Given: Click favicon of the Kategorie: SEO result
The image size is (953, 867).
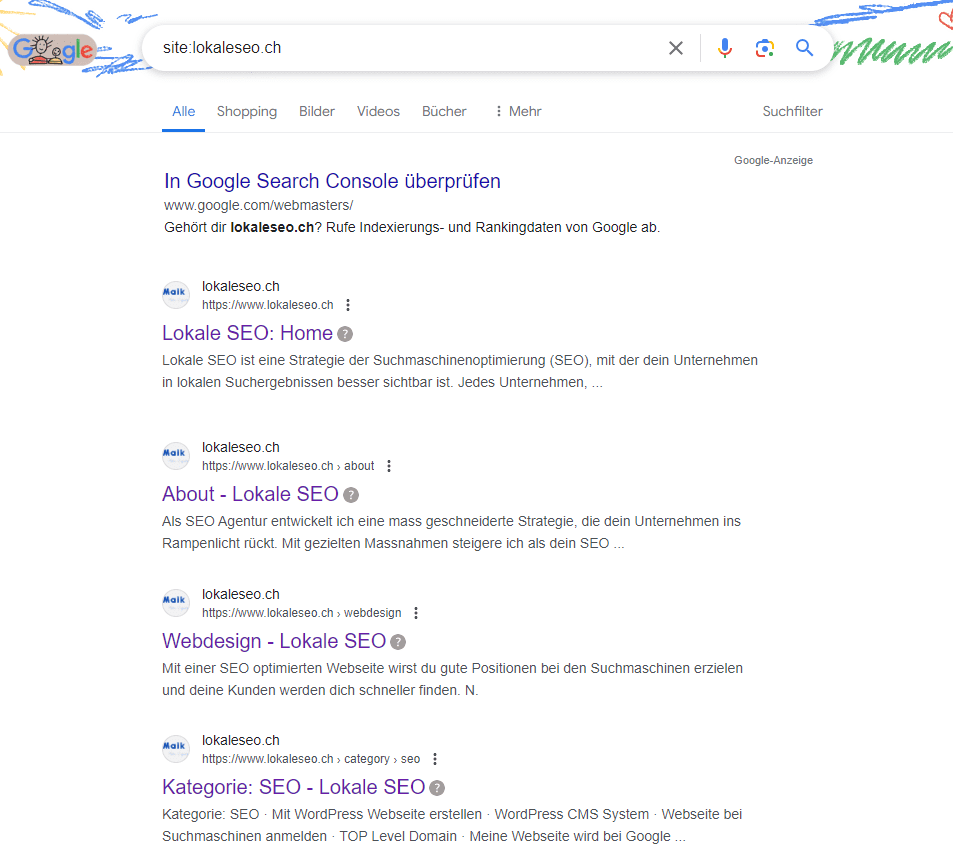Looking at the screenshot, I should click(x=176, y=749).
